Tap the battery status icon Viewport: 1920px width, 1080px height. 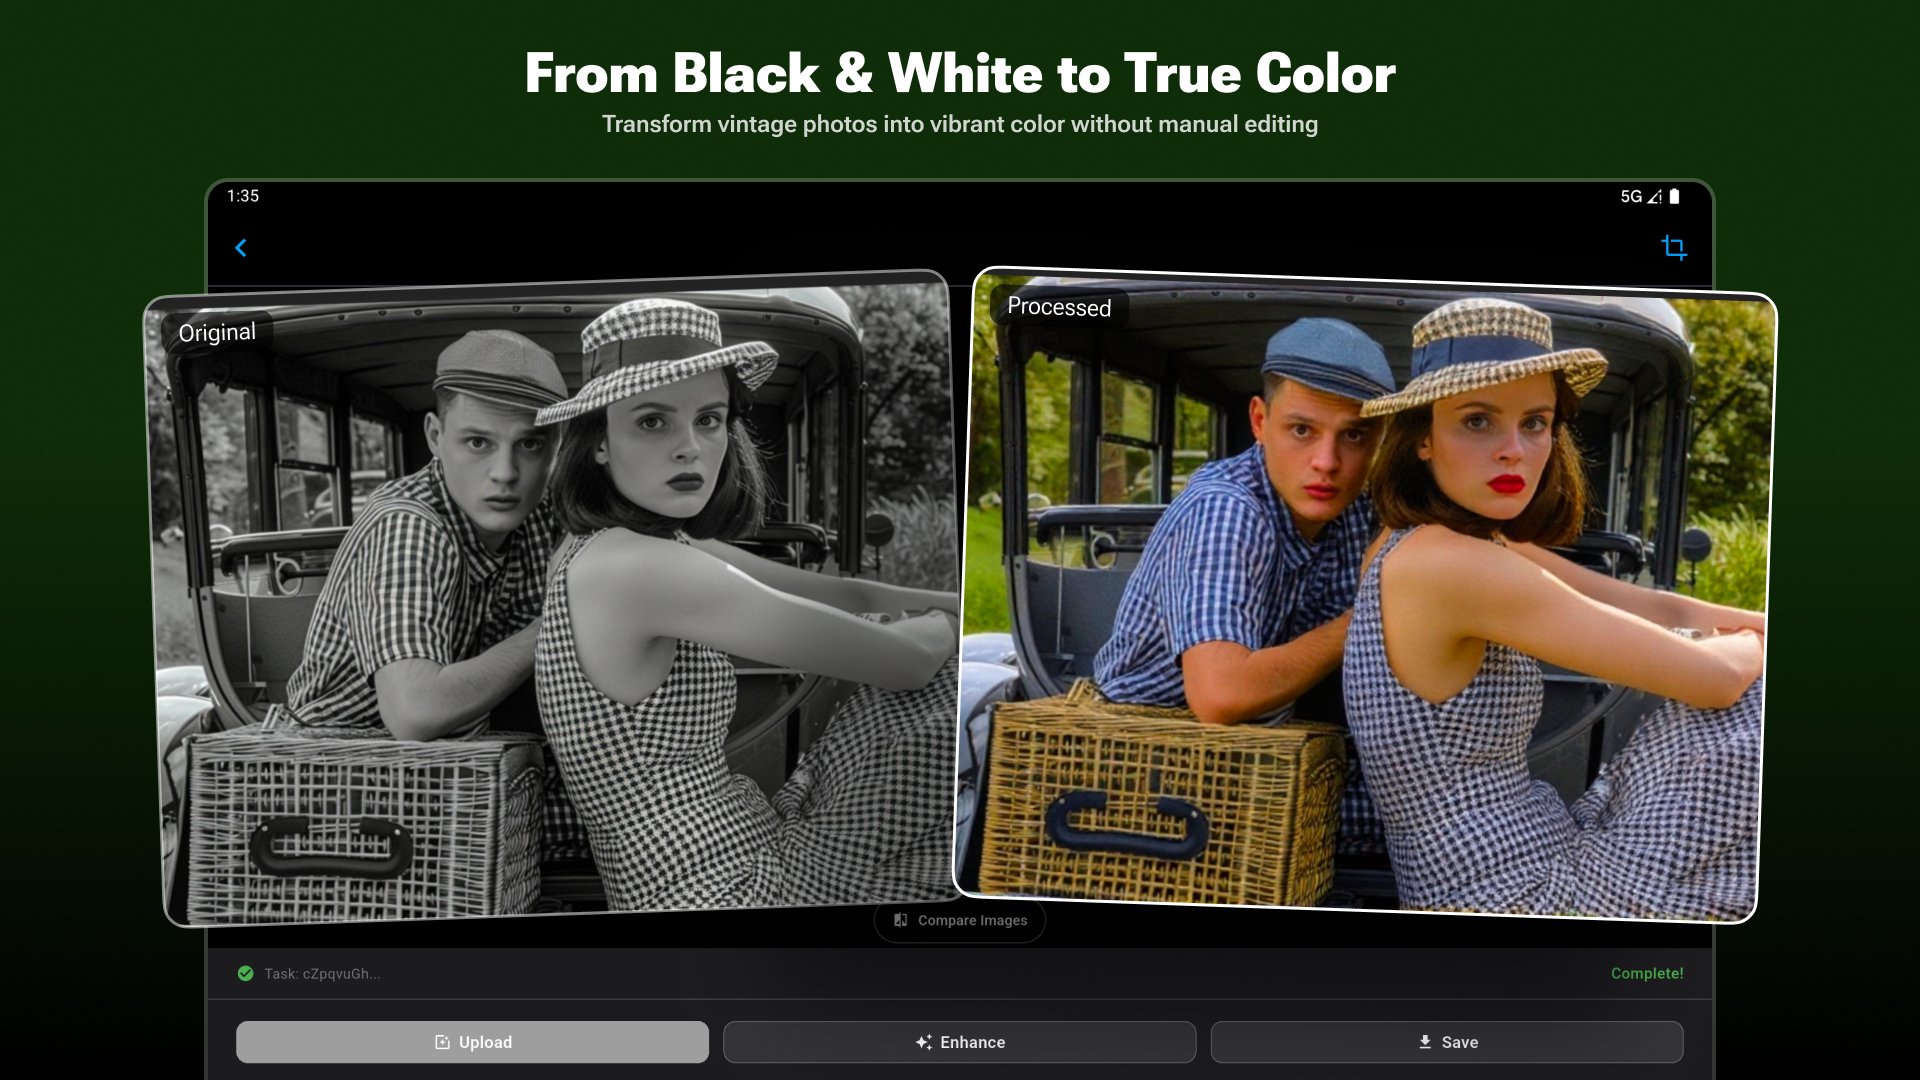pos(1675,196)
